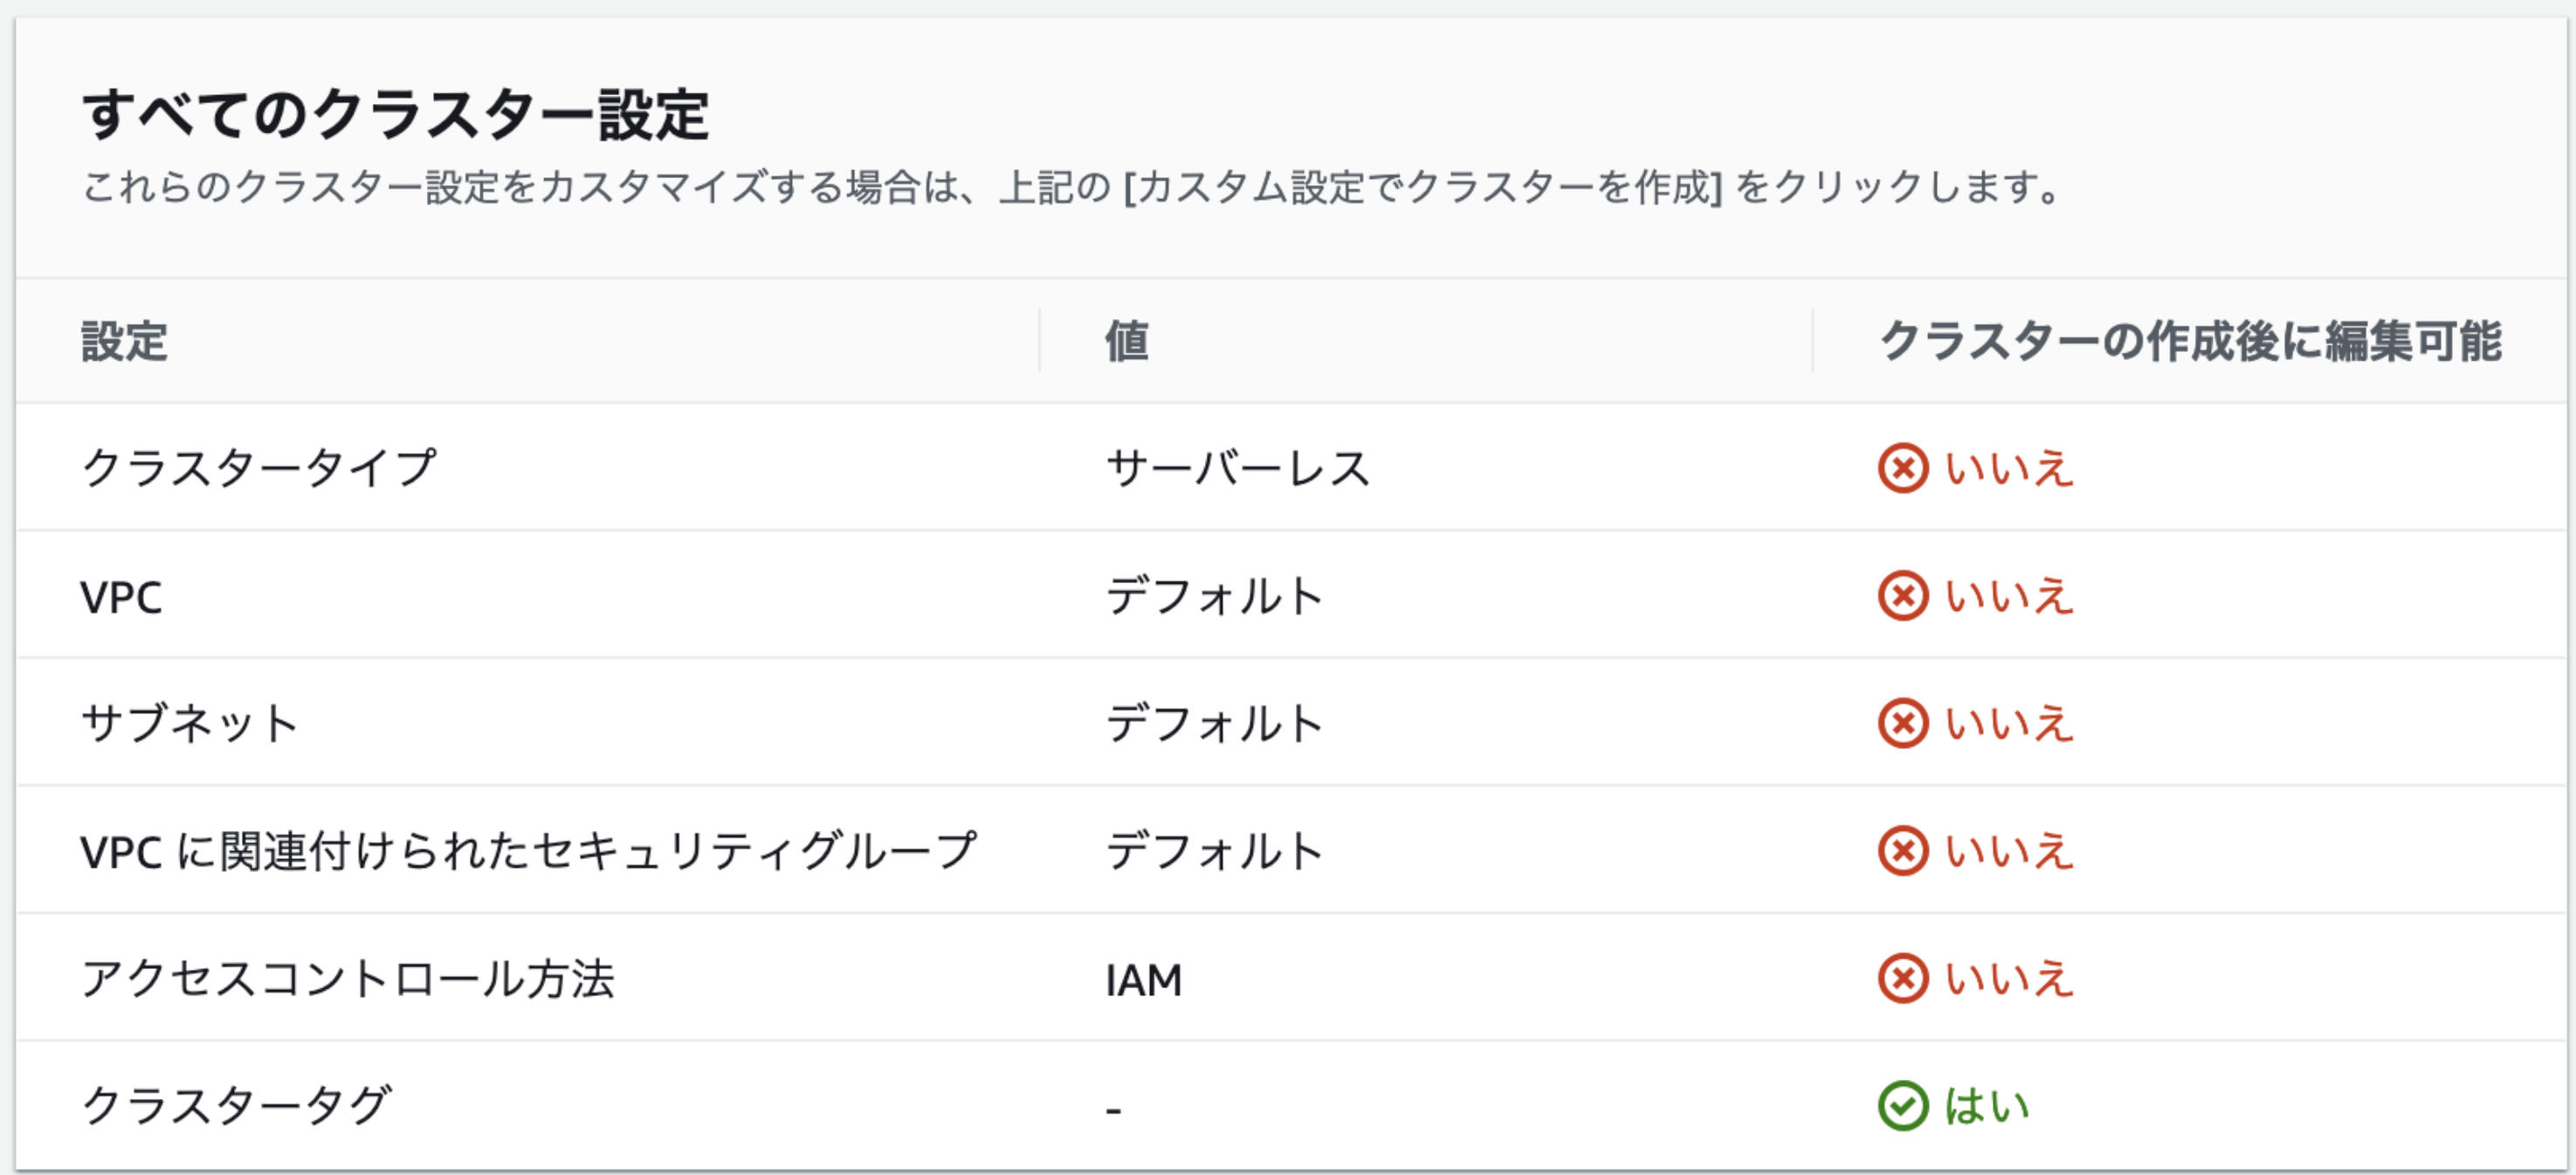Click red X icon in セキュリティグループ row
This screenshot has height=1175, width=2576.
pos(1902,851)
